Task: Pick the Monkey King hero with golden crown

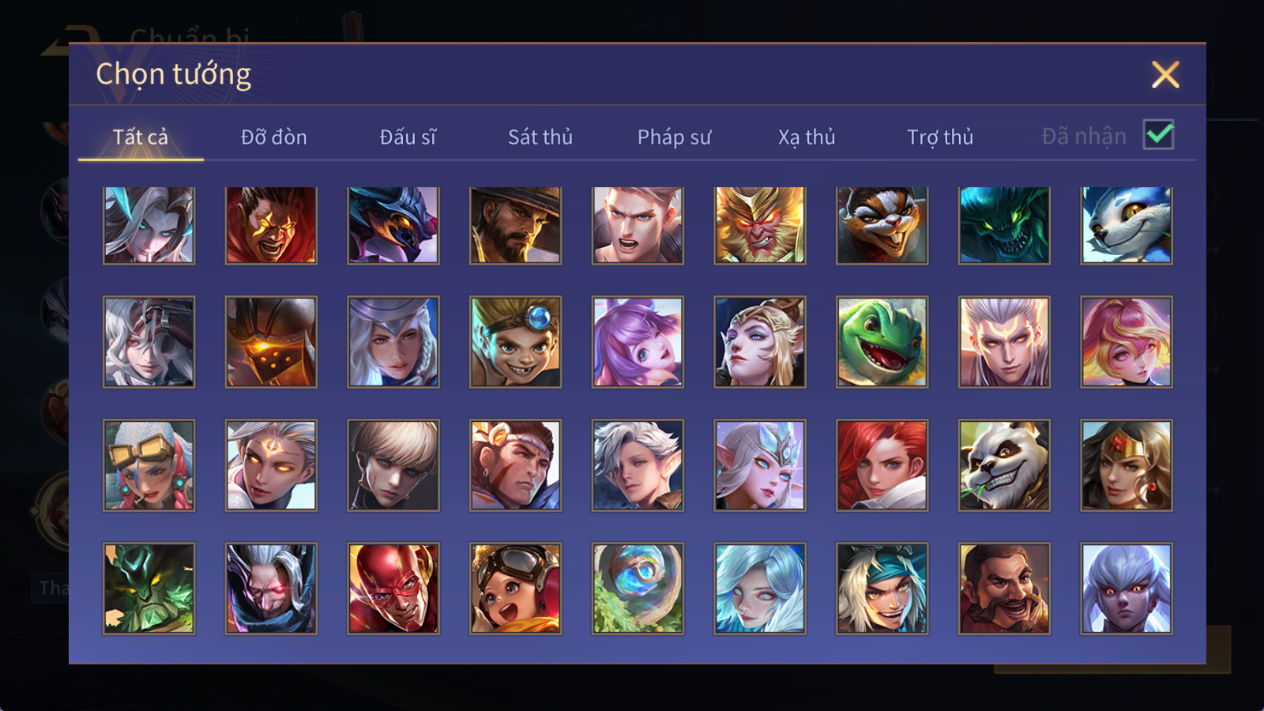Action: 760,225
